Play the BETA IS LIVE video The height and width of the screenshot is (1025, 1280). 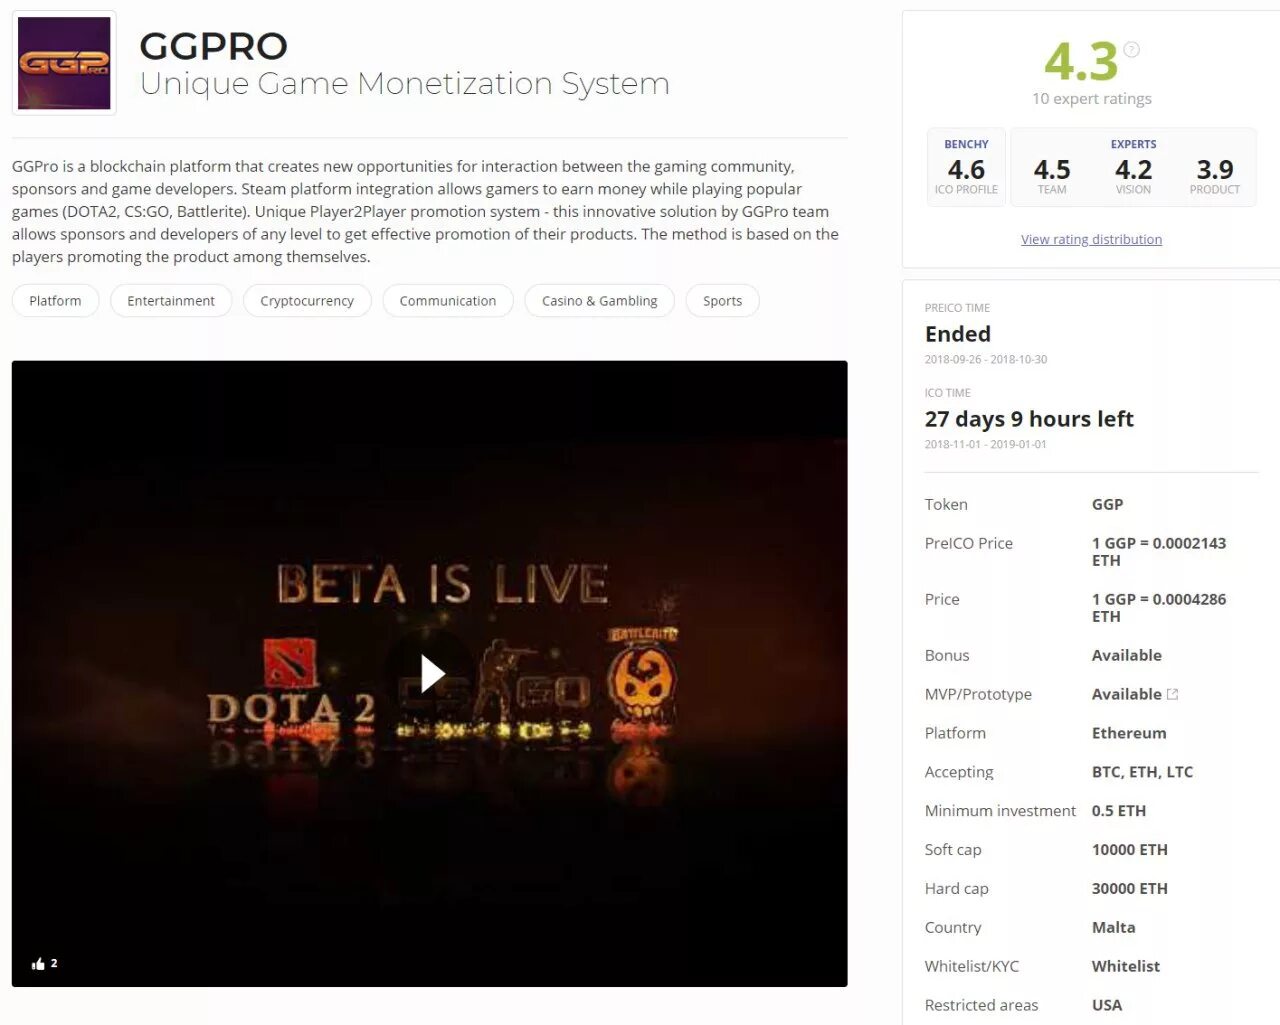[x=431, y=673]
